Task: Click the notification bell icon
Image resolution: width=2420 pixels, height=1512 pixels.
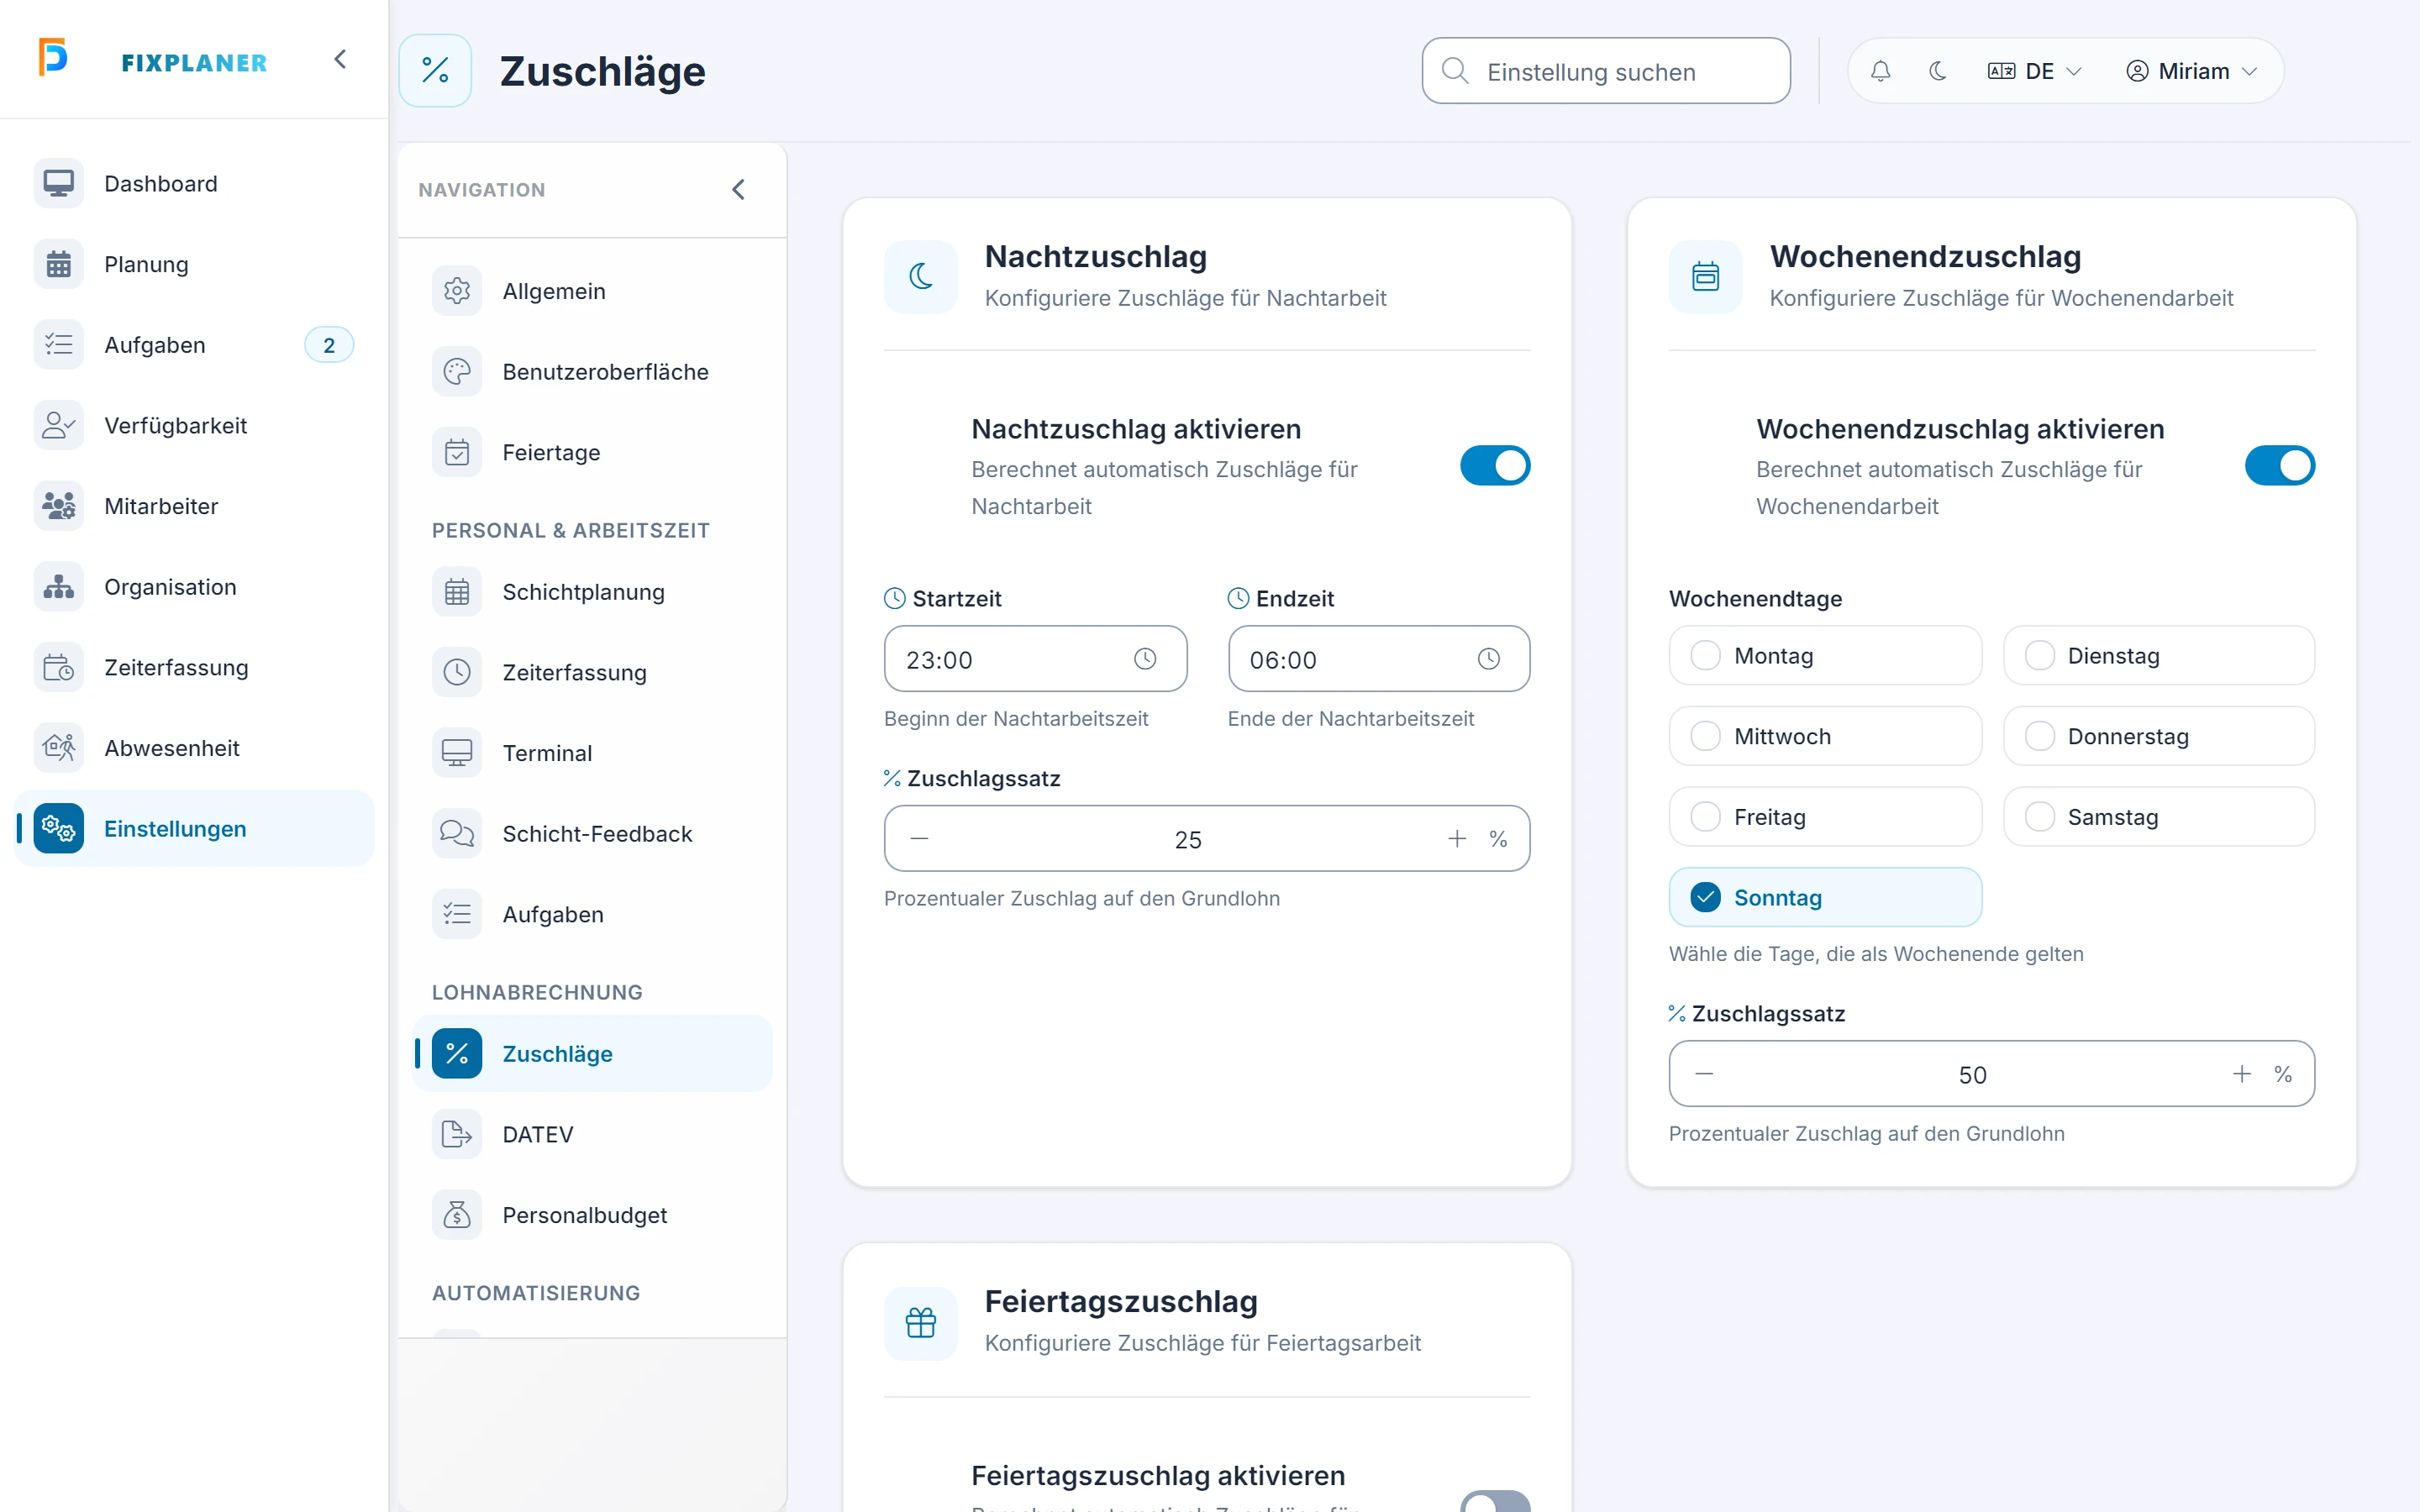Action: tap(1880, 71)
